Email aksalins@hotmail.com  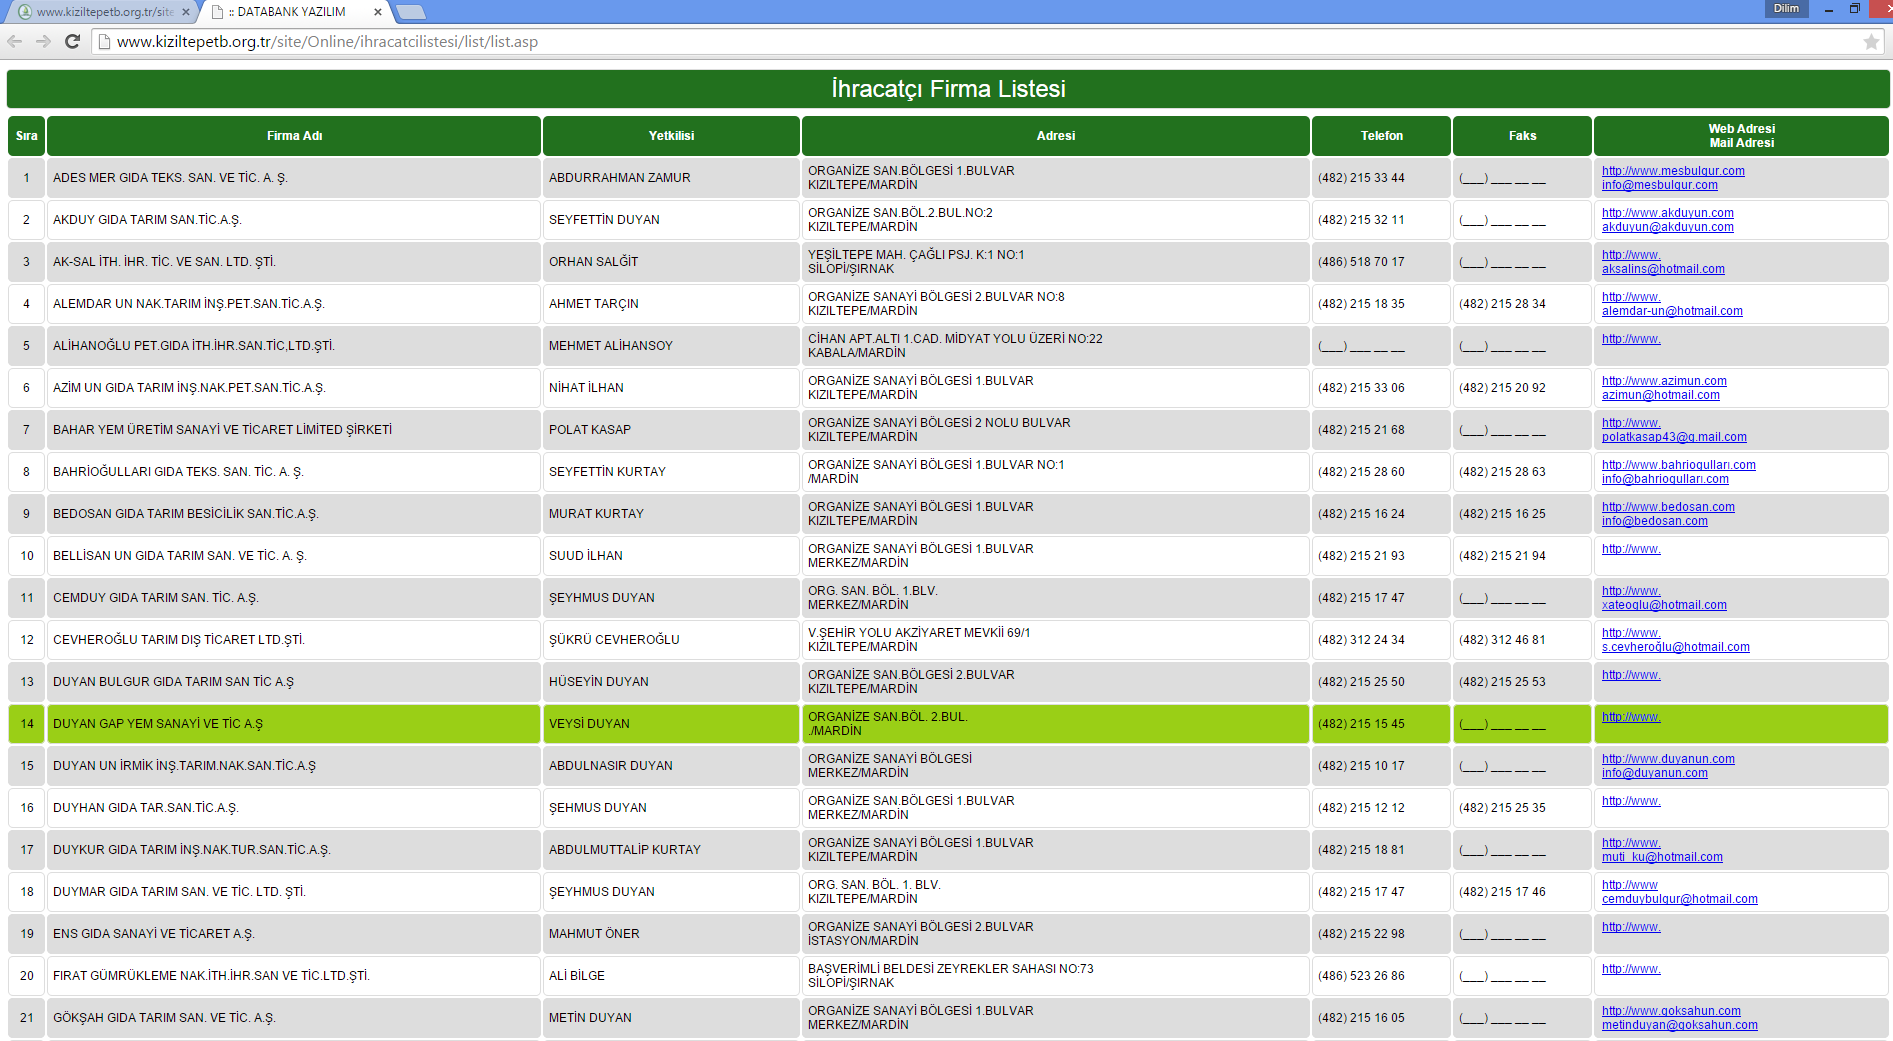coord(1663,269)
